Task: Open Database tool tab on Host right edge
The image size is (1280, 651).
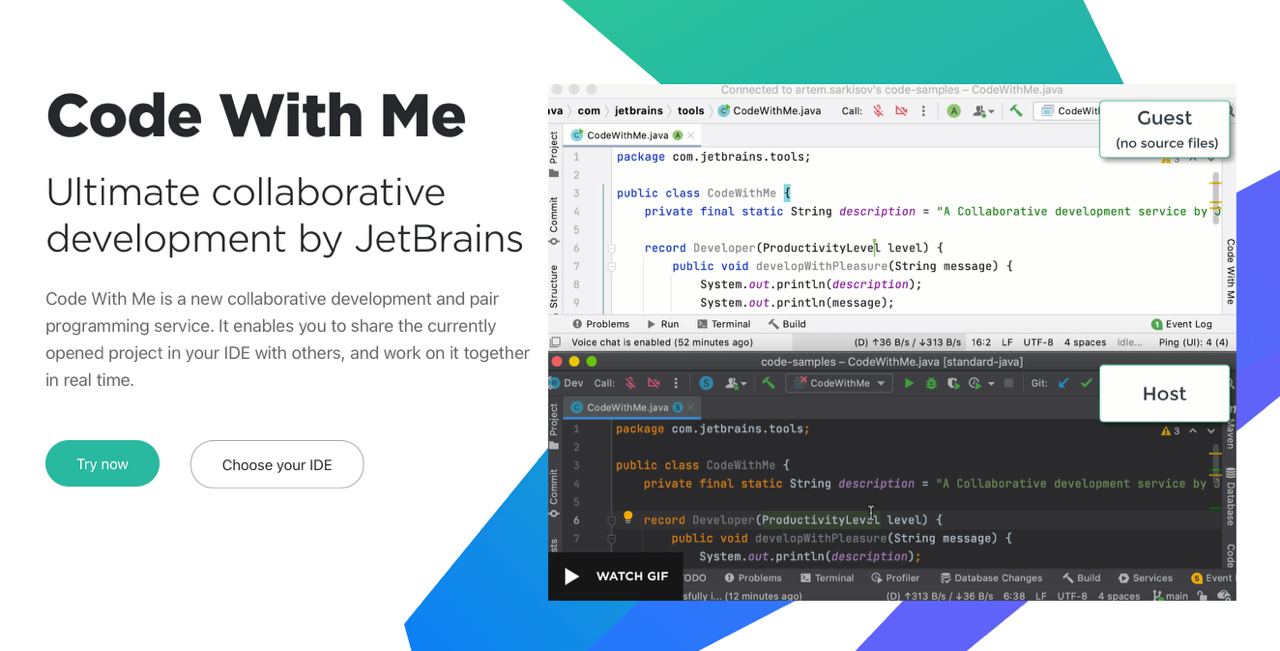Action: (1230, 497)
